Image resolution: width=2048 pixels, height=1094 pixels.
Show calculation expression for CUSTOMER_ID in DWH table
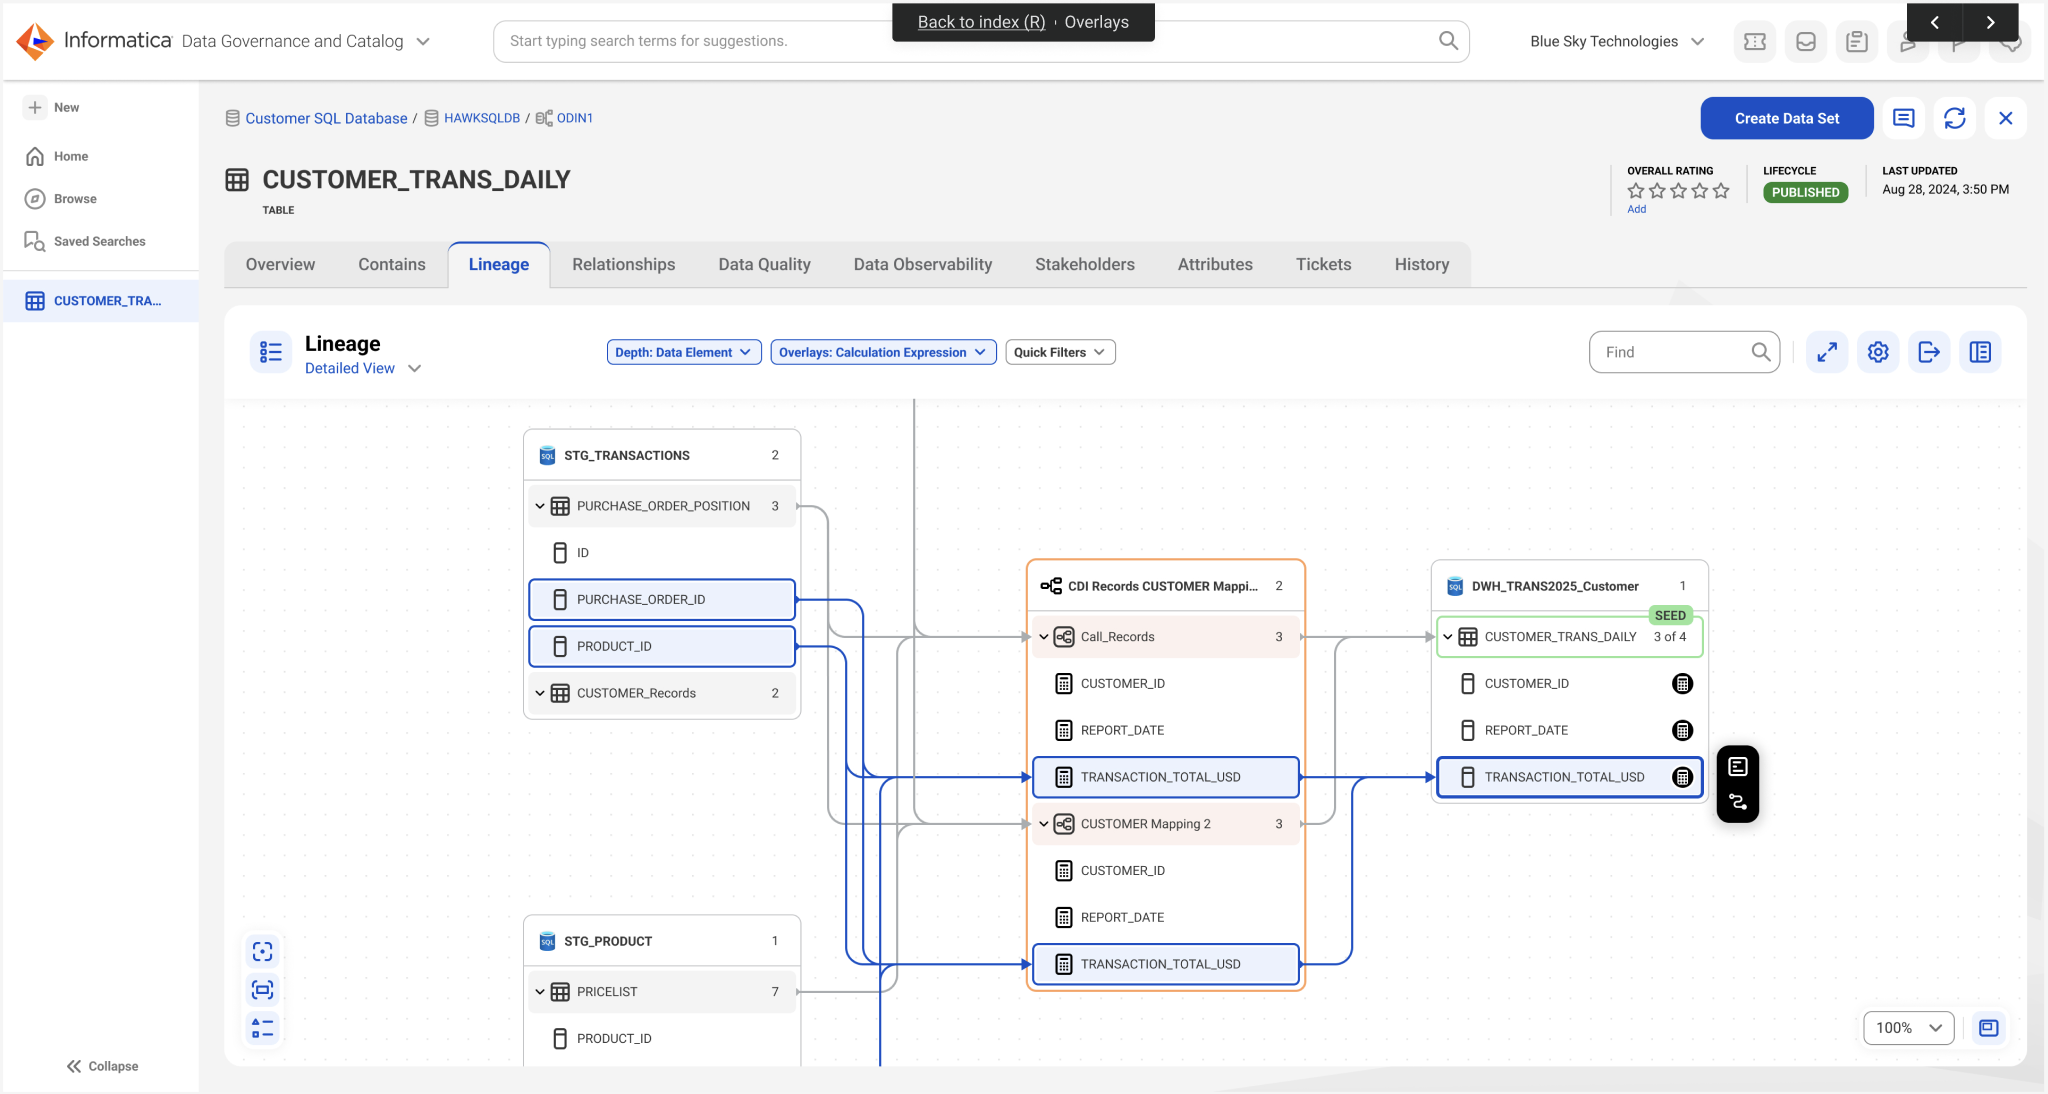point(1683,684)
